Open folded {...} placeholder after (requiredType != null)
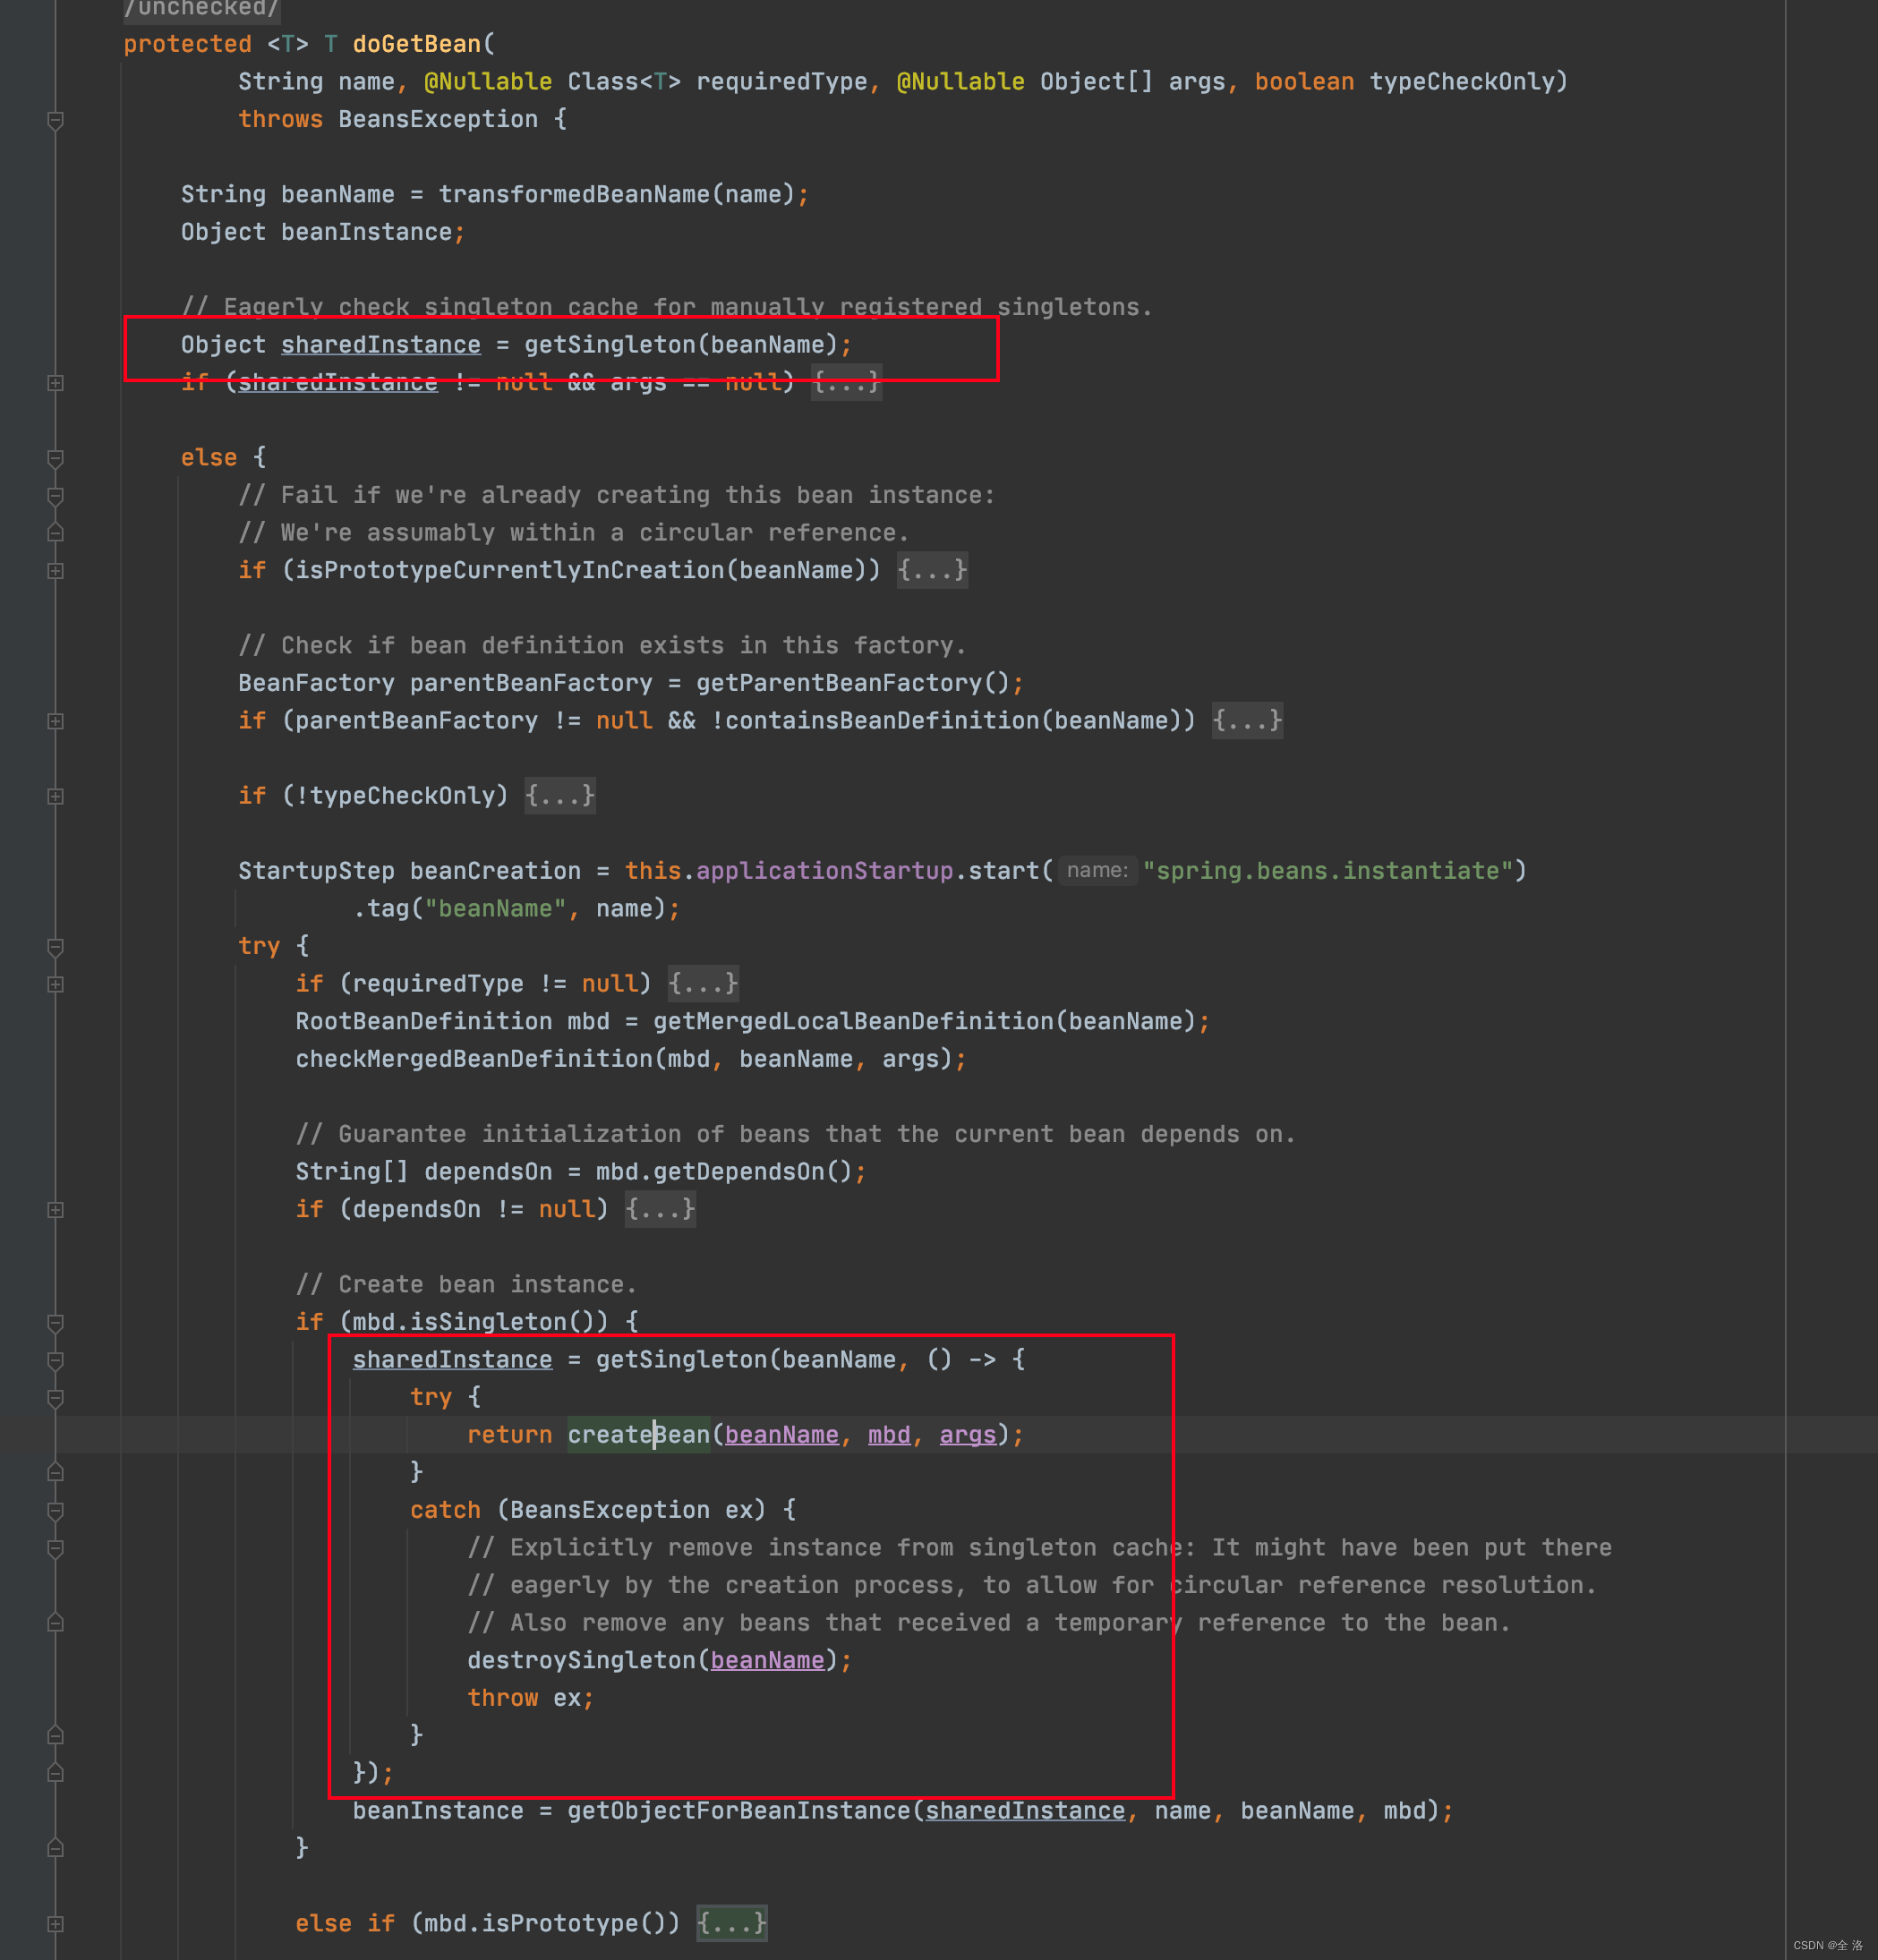The image size is (1878, 1960). [703, 983]
